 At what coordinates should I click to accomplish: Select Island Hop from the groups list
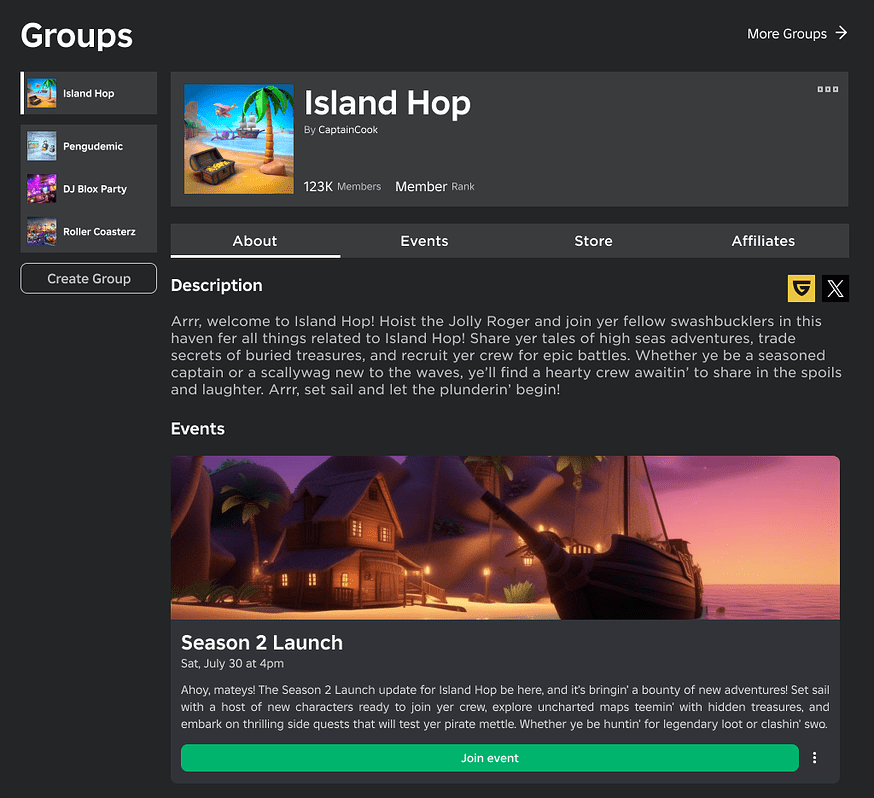(87, 93)
